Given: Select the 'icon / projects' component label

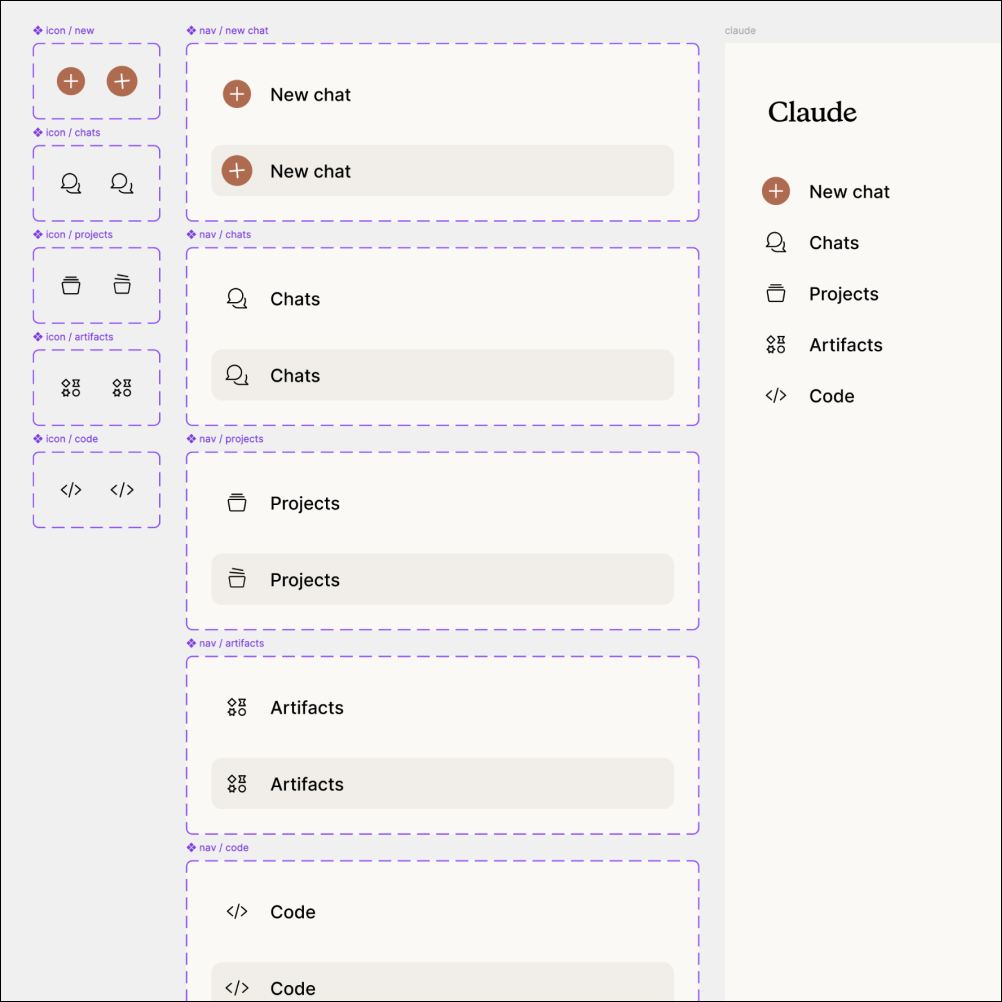Looking at the screenshot, I should coord(73,235).
